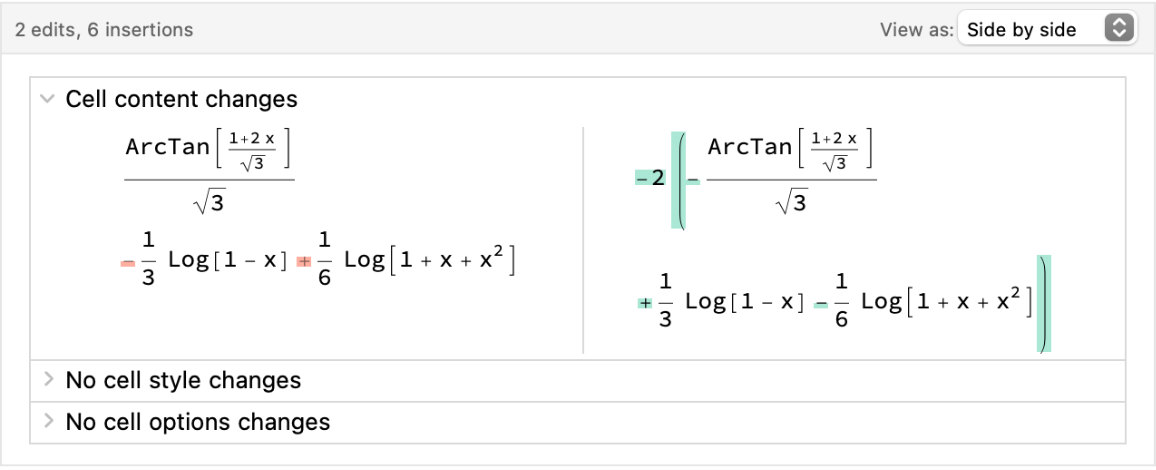Click the green minus before the right ArcTan fraction

pos(692,180)
